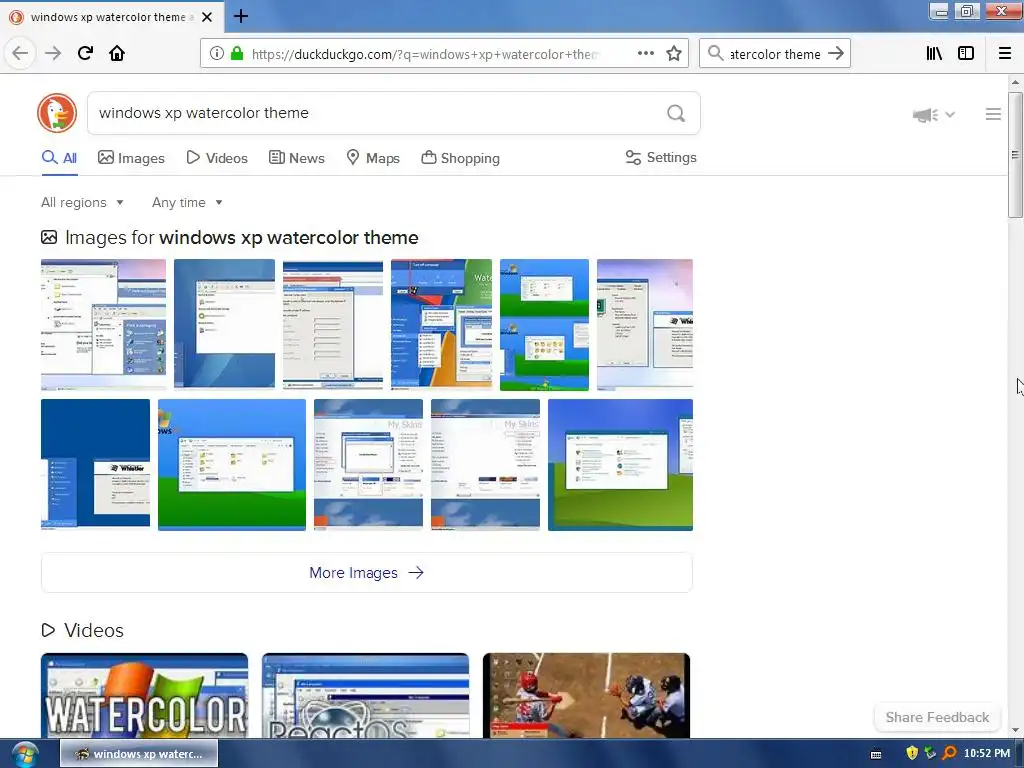
Task: Click scrollbar up arrow
Action: (x=1015, y=82)
